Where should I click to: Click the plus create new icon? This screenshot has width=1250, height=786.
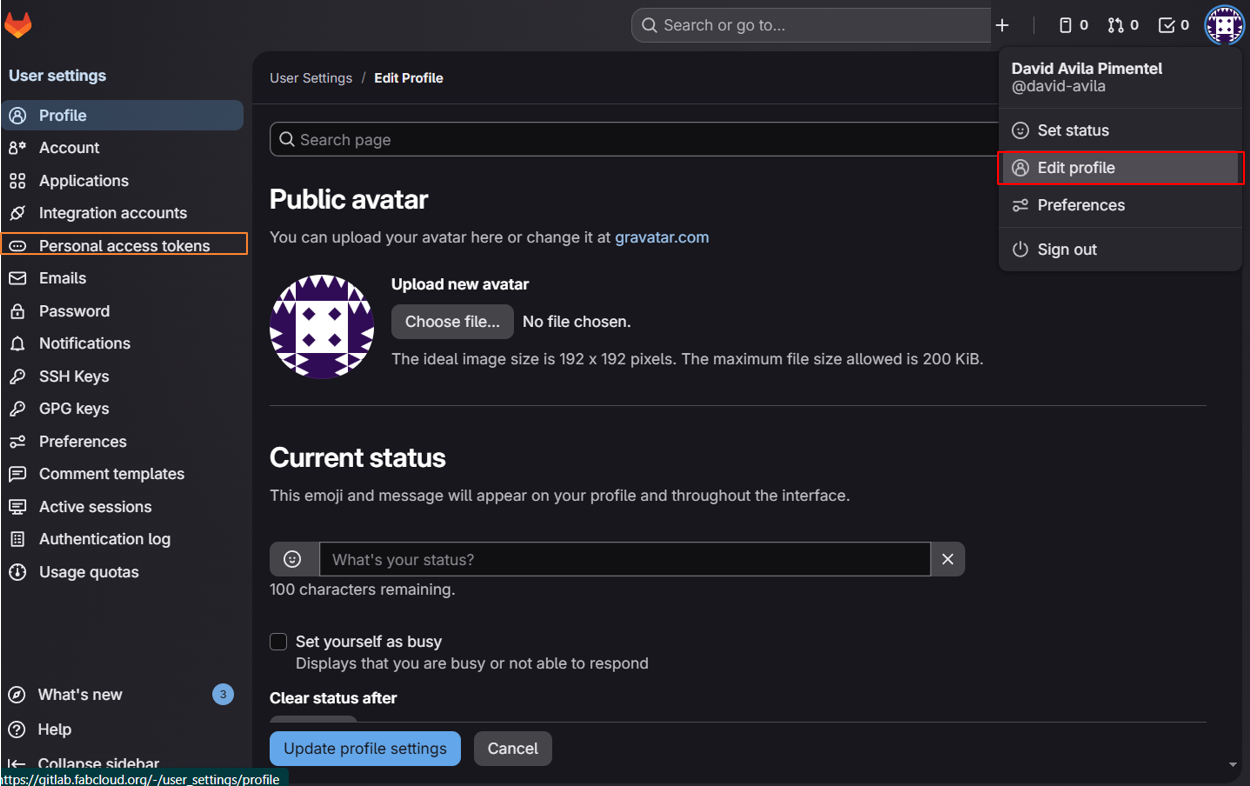tap(1002, 25)
